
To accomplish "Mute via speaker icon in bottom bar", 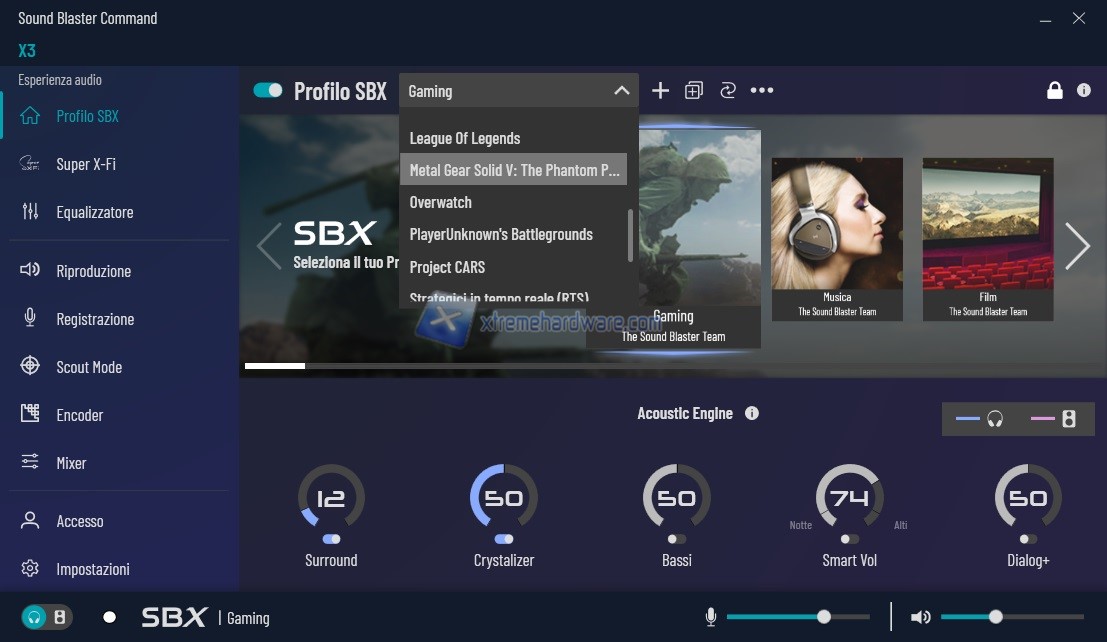I will point(920,617).
